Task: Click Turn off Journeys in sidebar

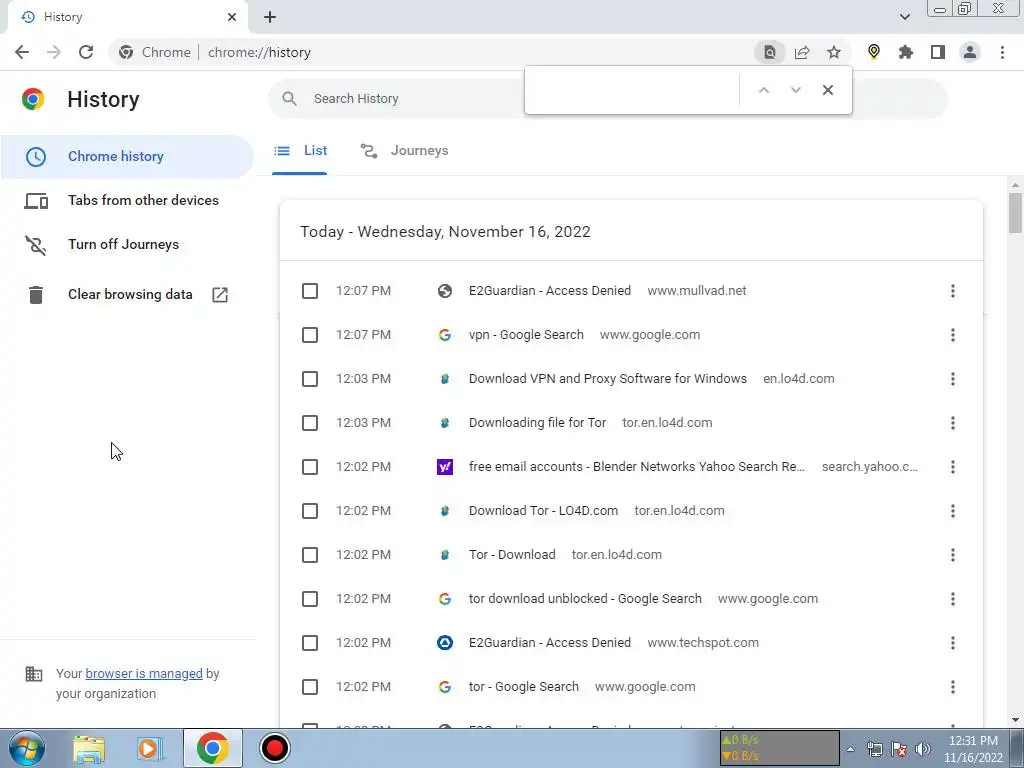Action: (x=127, y=244)
